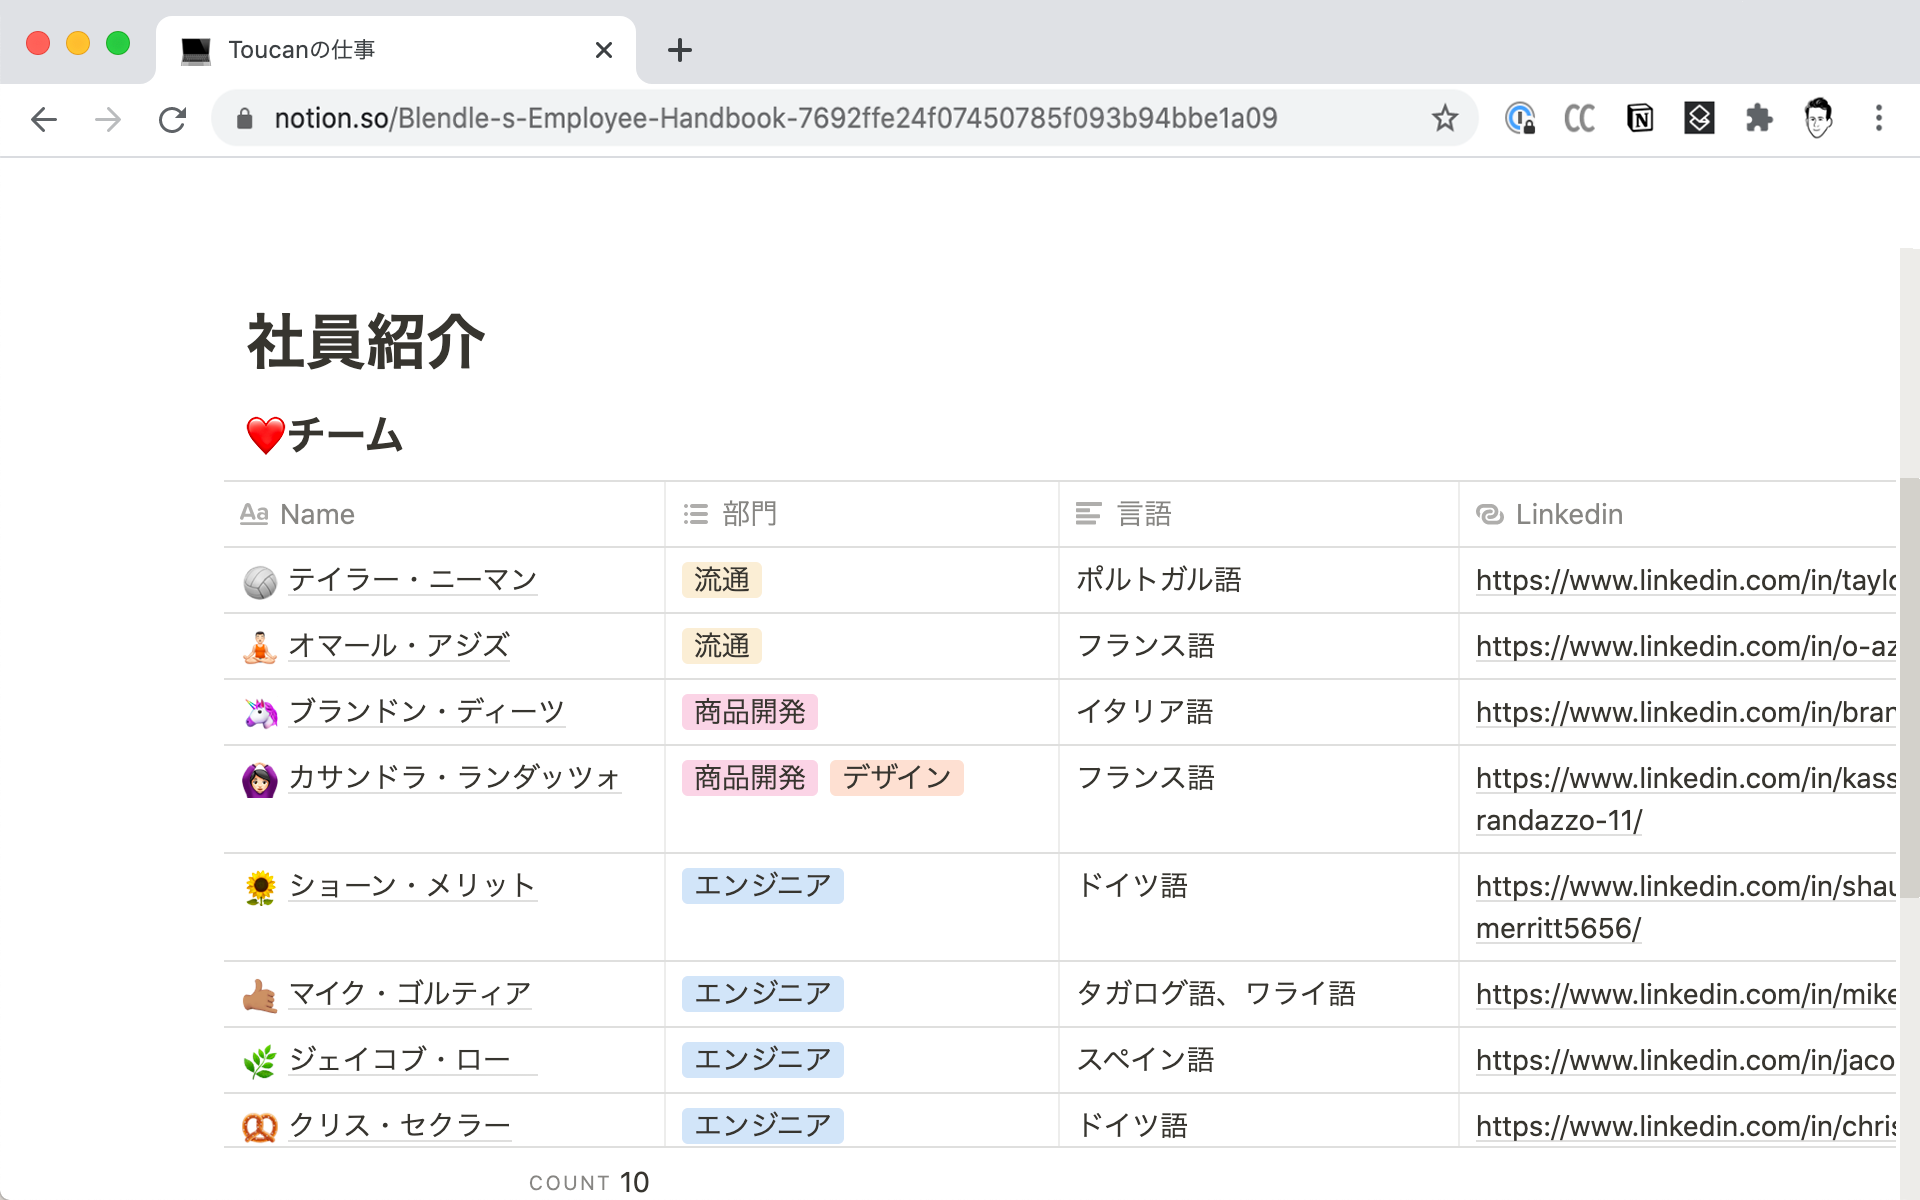The width and height of the screenshot is (1920, 1200).
Task: Open the 部門 column header menu
Action: point(749,514)
